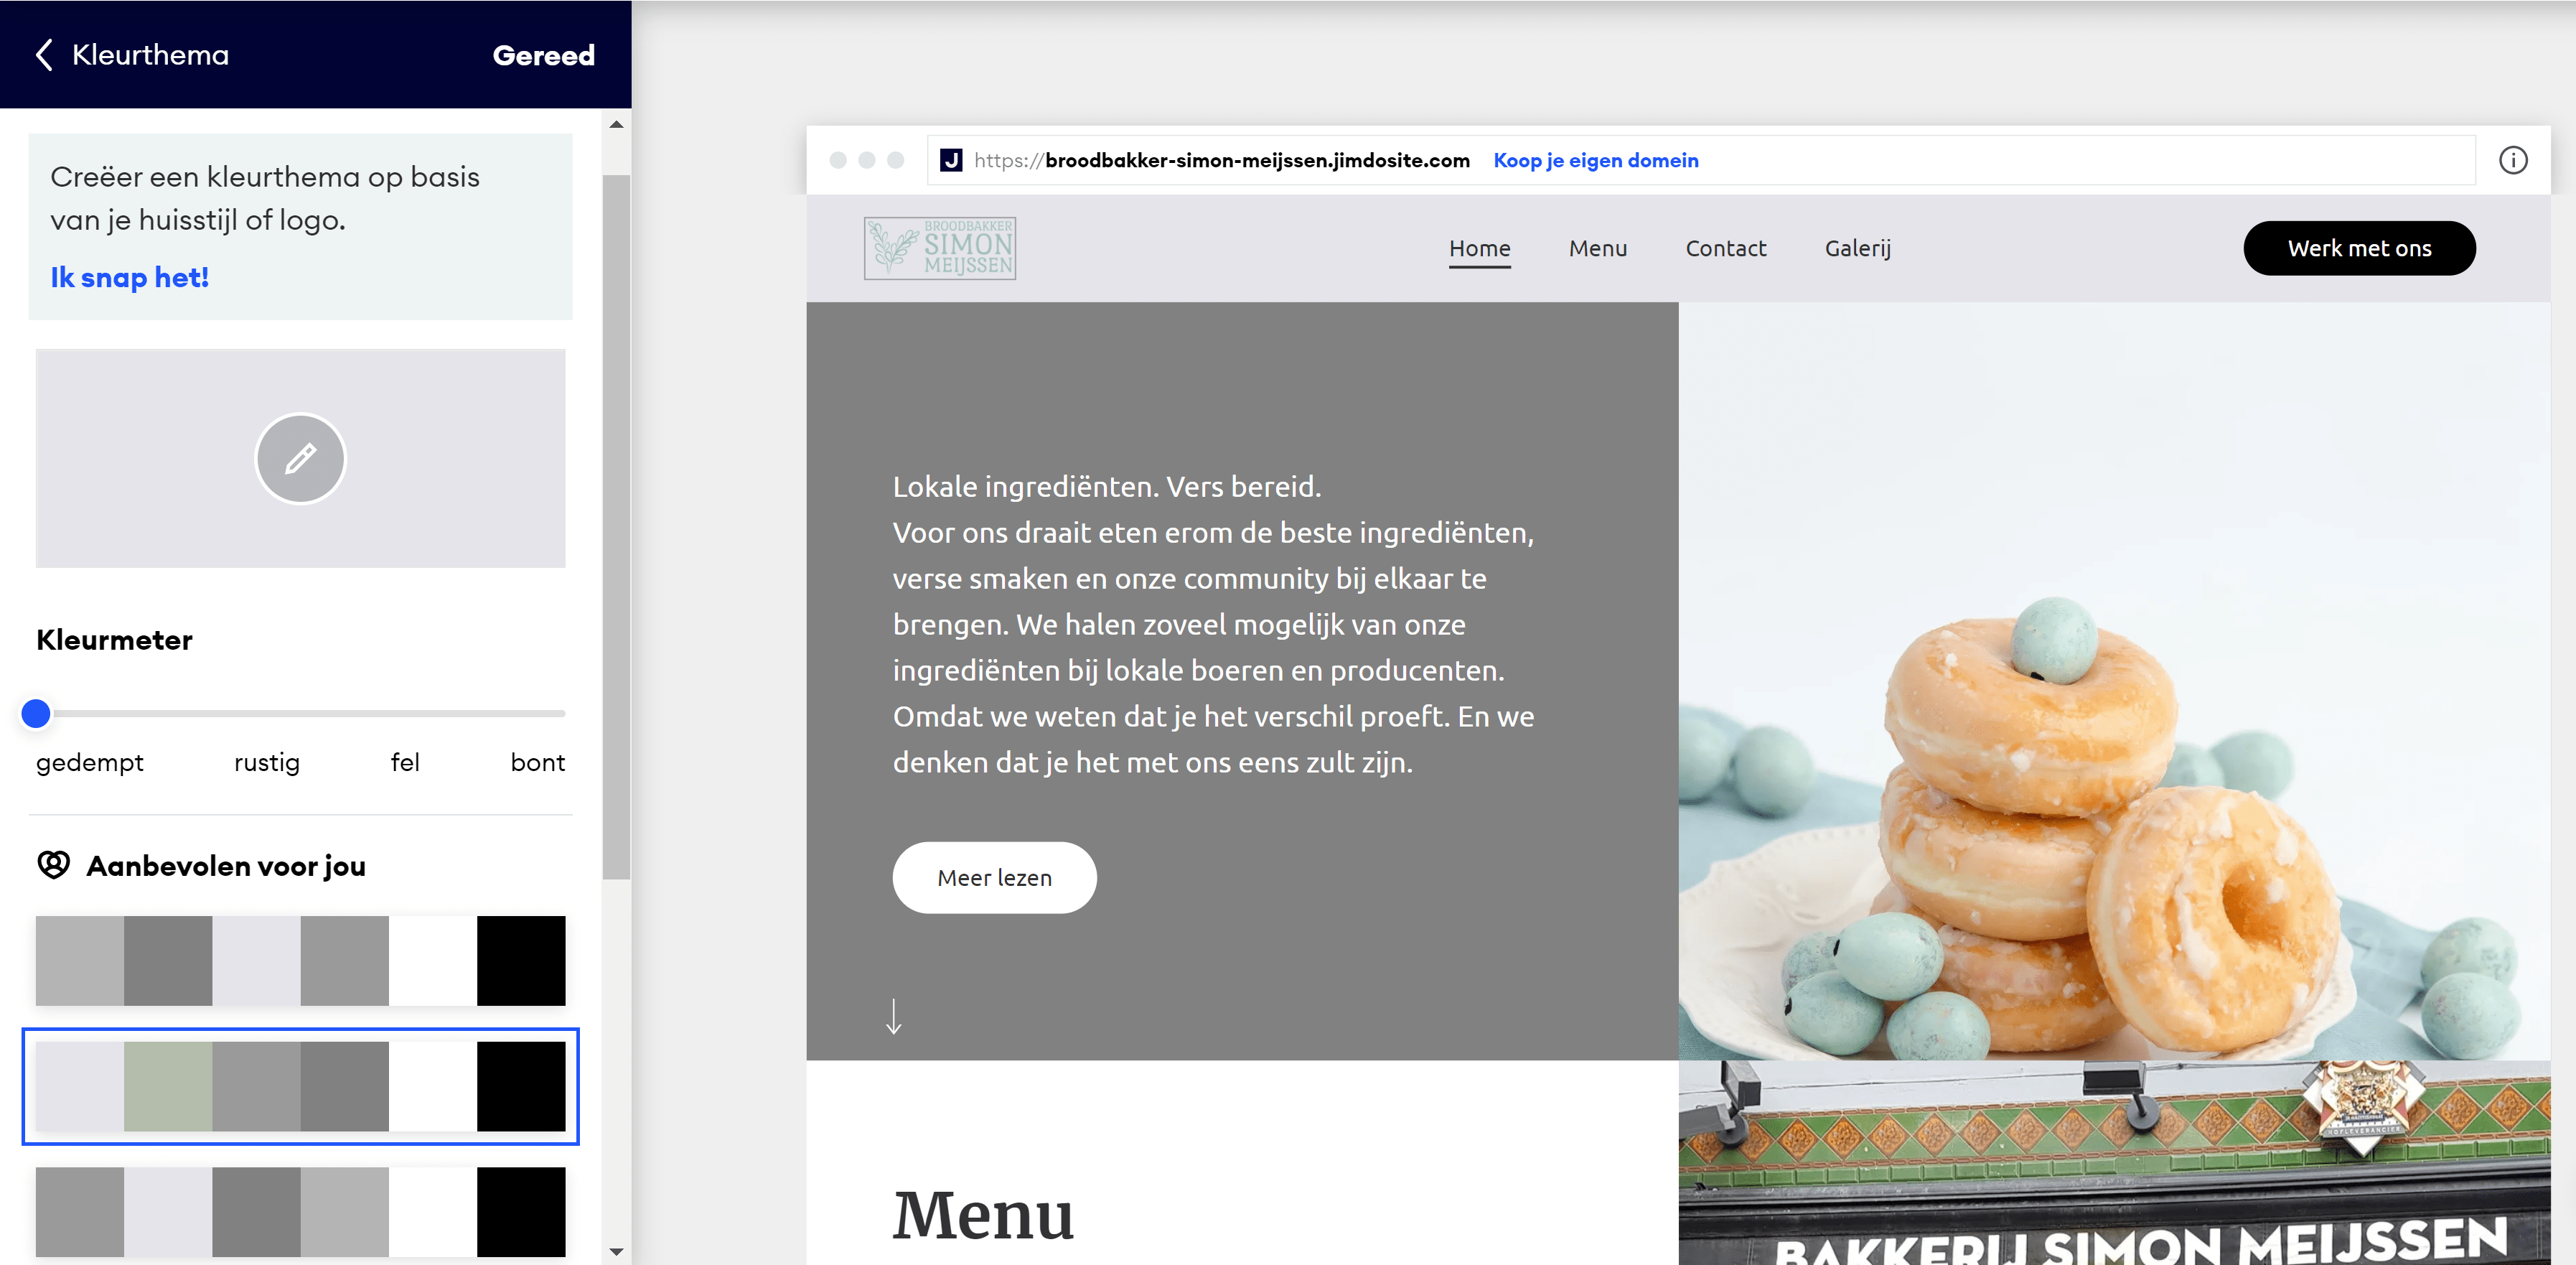Click the pencil edit icon on the logo
Viewport: 2576px width, 1265px height.
pyautogui.click(x=300, y=458)
